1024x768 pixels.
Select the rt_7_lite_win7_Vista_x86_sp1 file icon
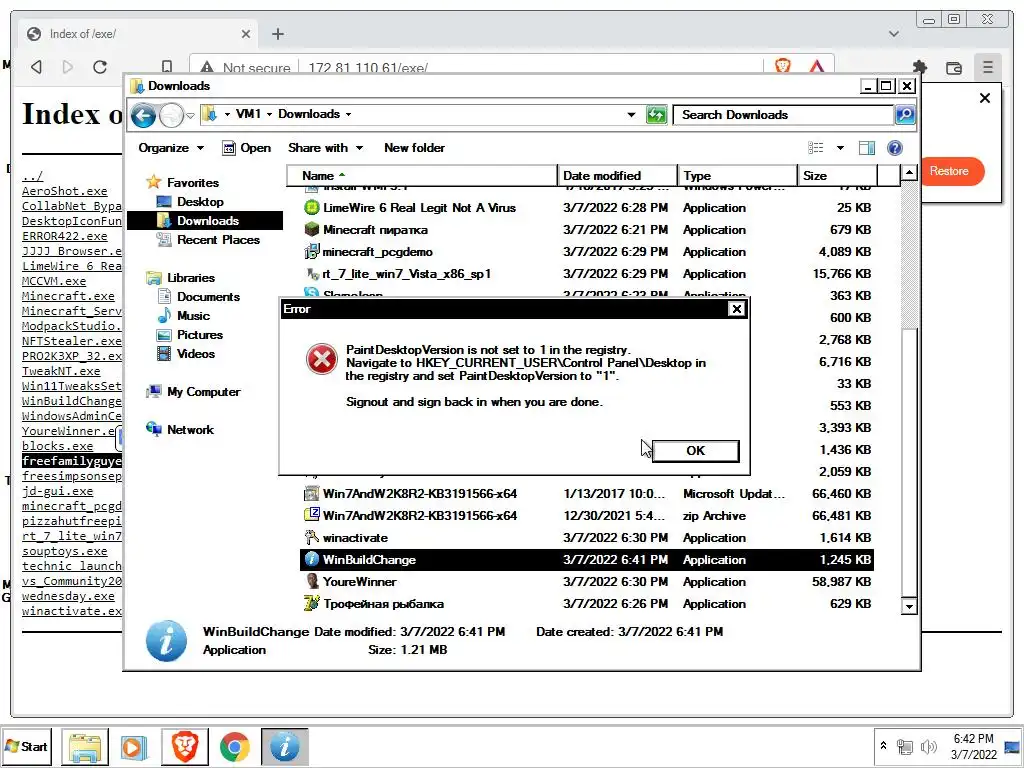click(x=312, y=274)
